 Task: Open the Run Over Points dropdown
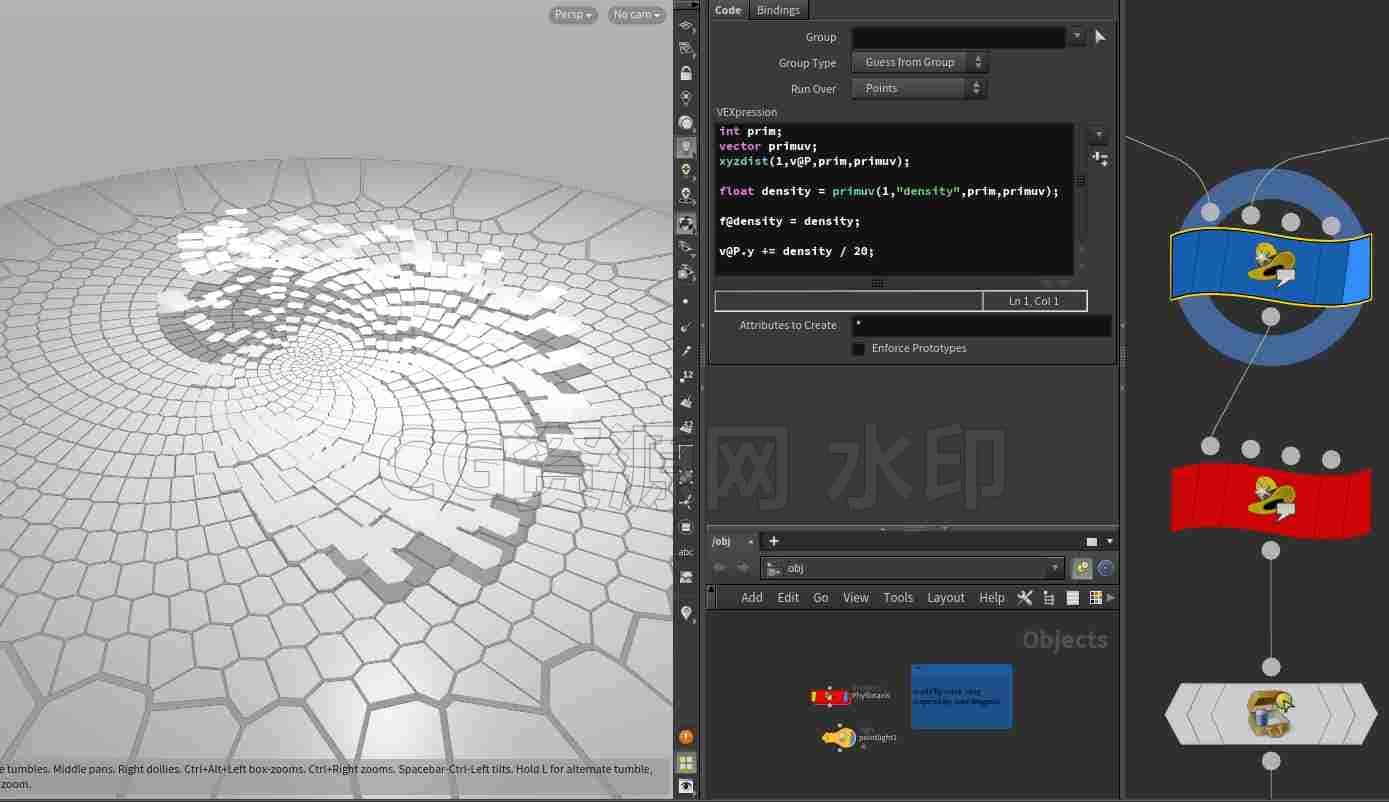920,88
